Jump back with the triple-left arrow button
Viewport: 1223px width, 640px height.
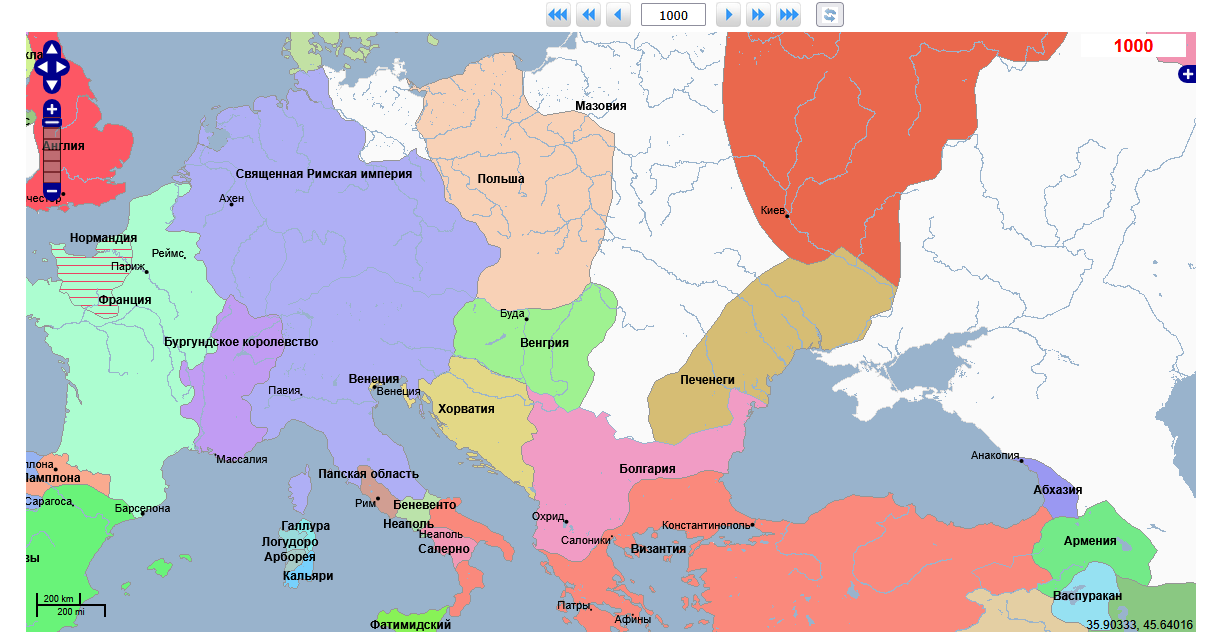pos(557,15)
